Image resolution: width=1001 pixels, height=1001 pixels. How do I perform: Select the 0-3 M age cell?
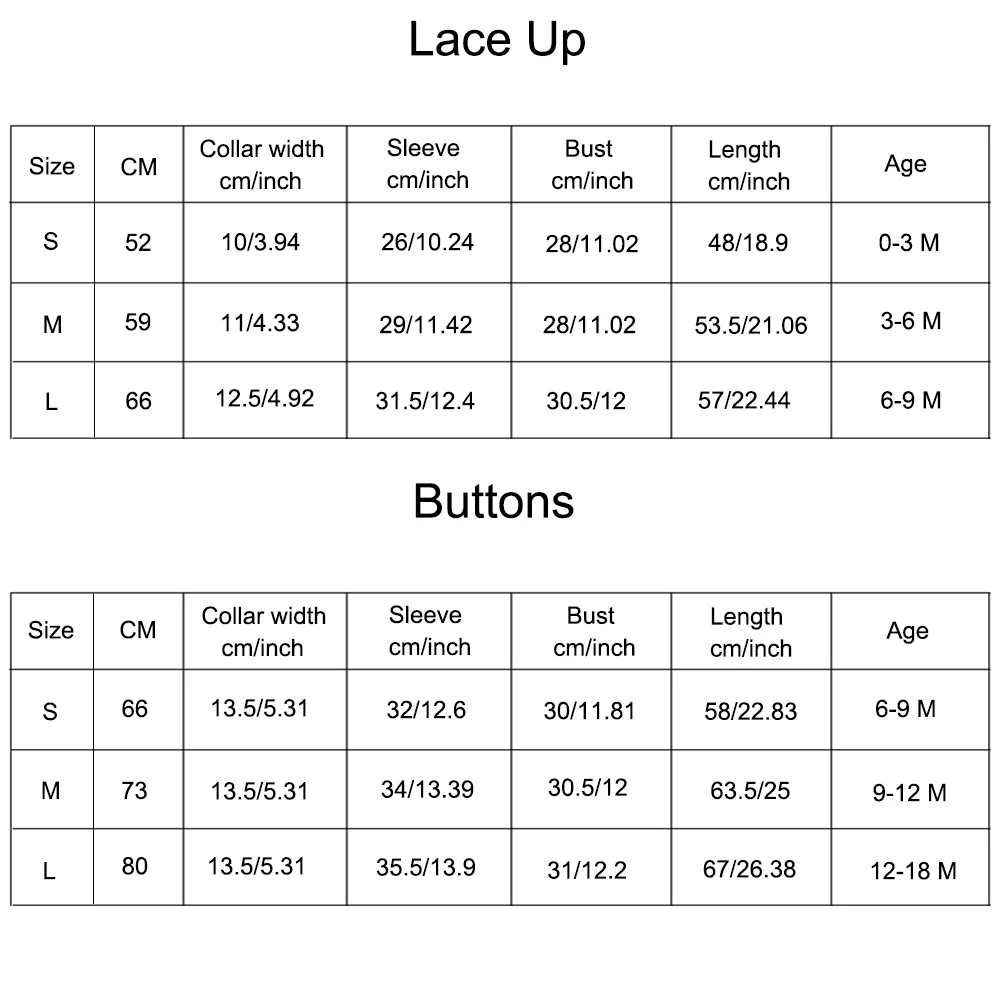coord(909,243)
